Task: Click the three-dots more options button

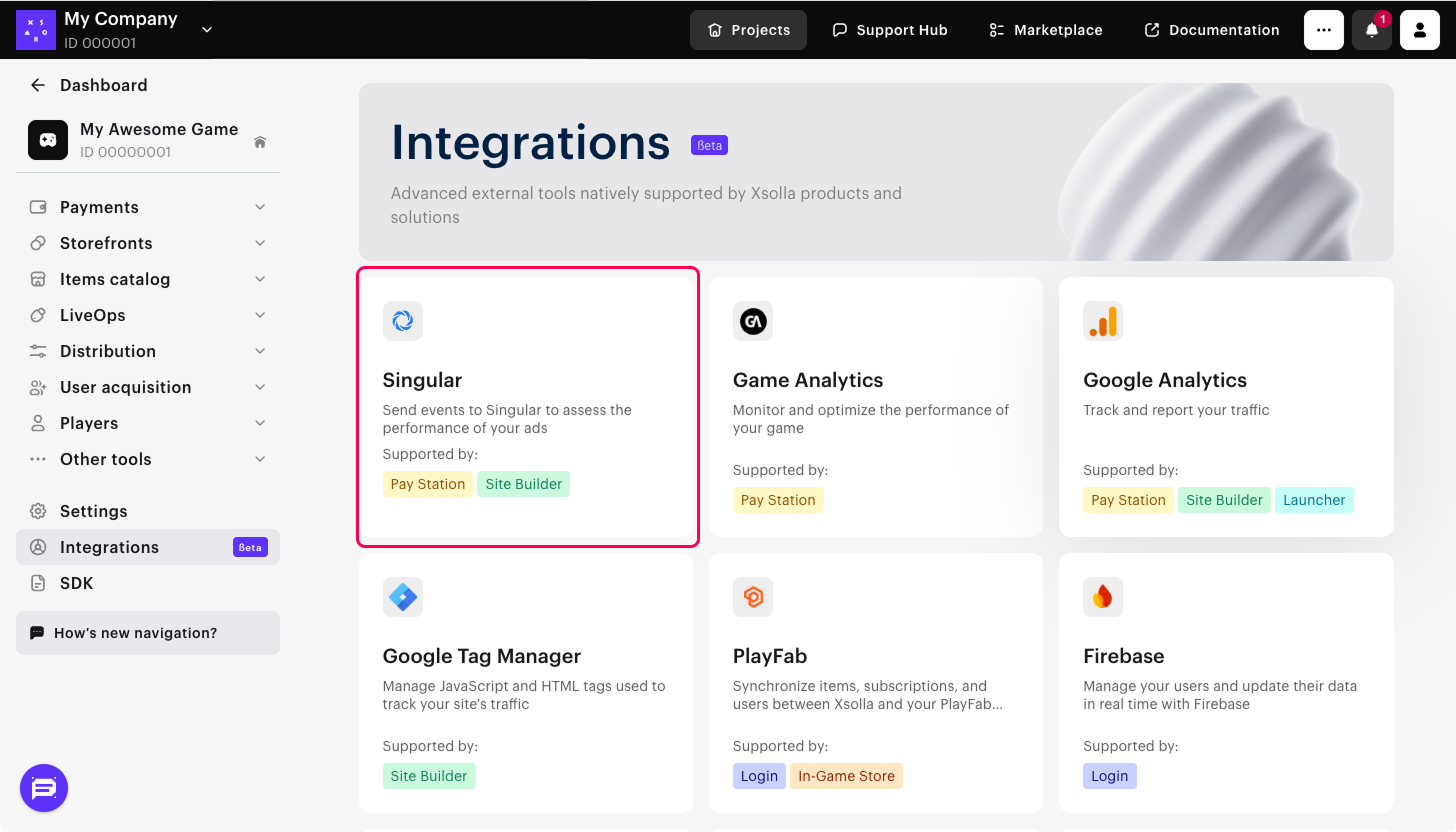Action: point(1323,30)
